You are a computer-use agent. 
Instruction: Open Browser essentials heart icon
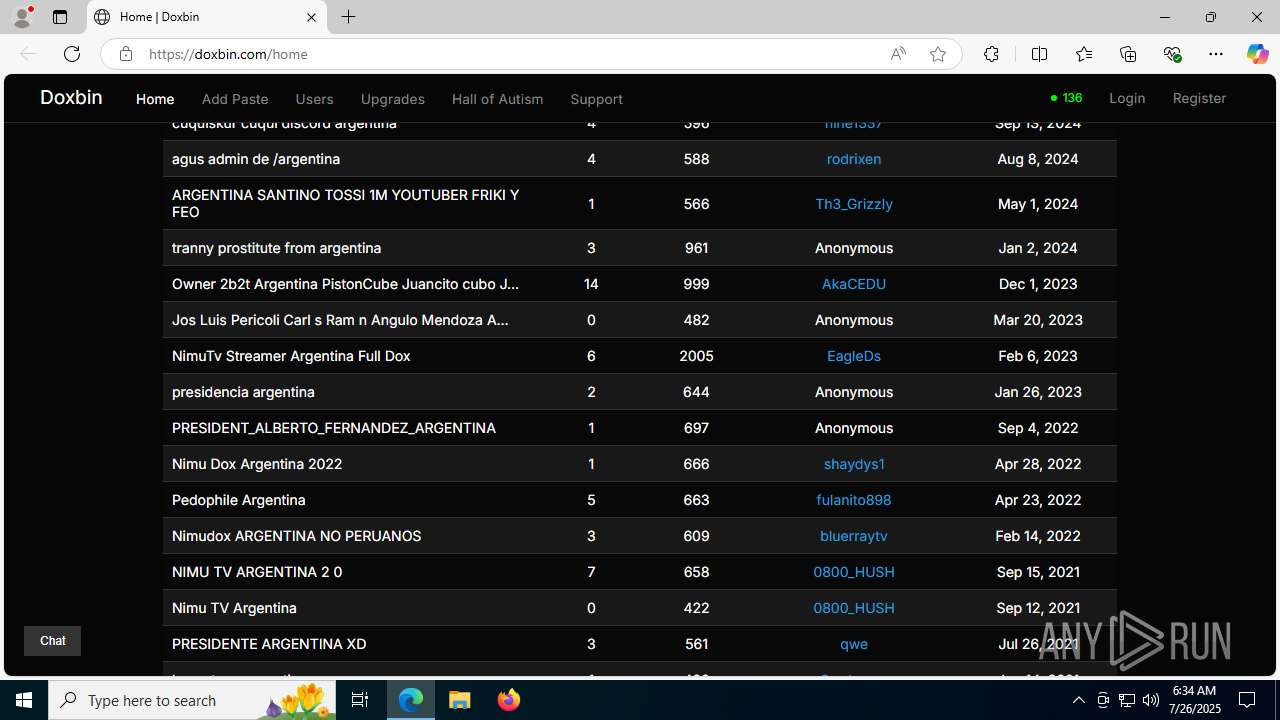(1172, 54)
